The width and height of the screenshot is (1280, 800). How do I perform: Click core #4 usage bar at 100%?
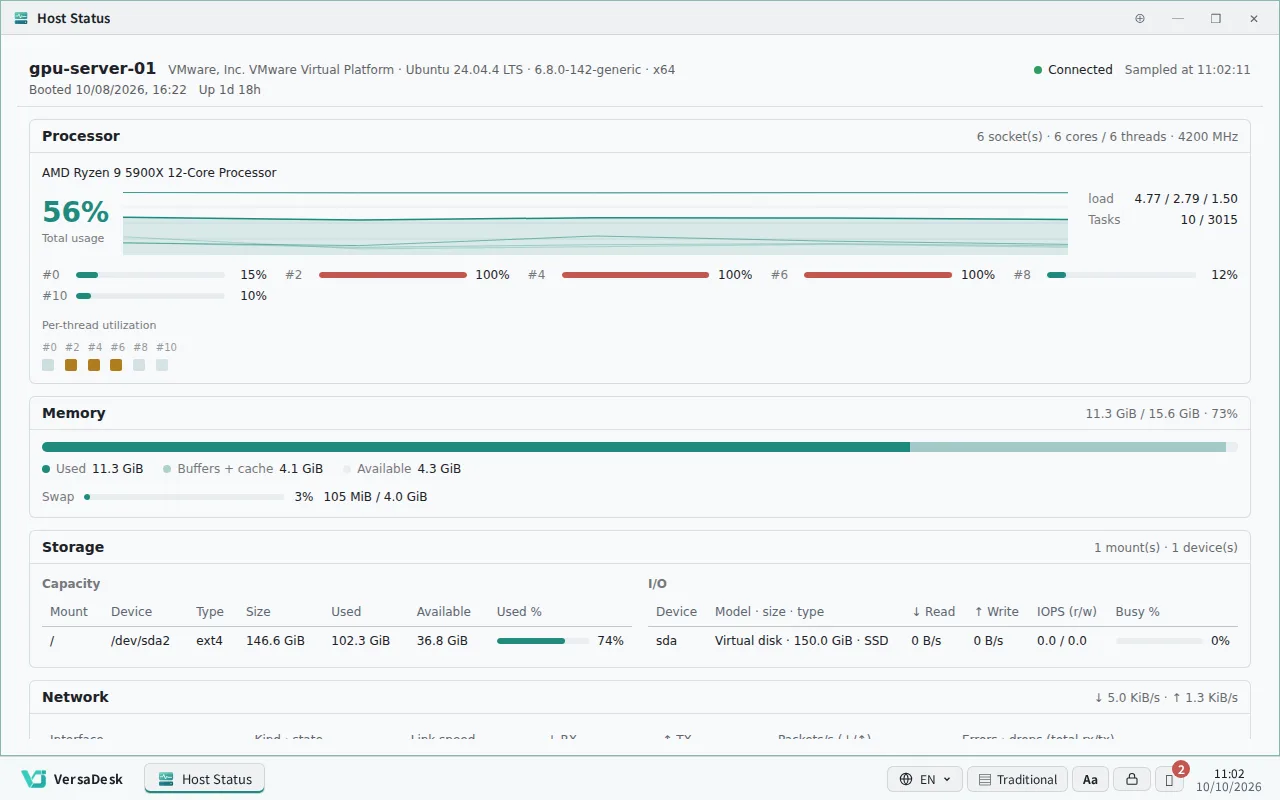pyautogui.click(x=635, y=275)
